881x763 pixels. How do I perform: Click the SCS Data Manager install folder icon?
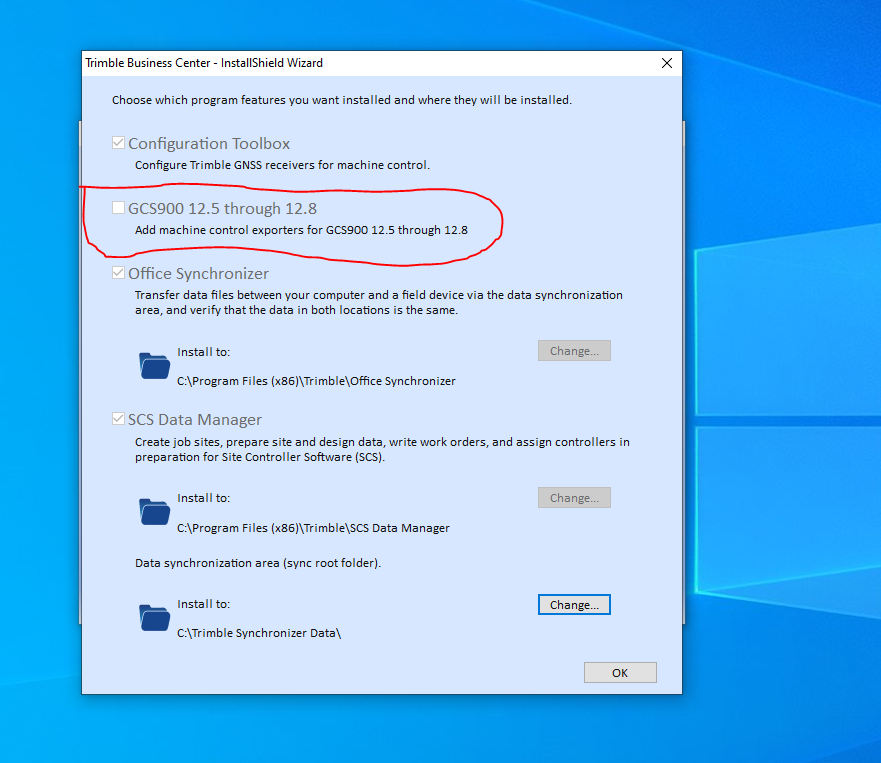click(x=154, y=512)
